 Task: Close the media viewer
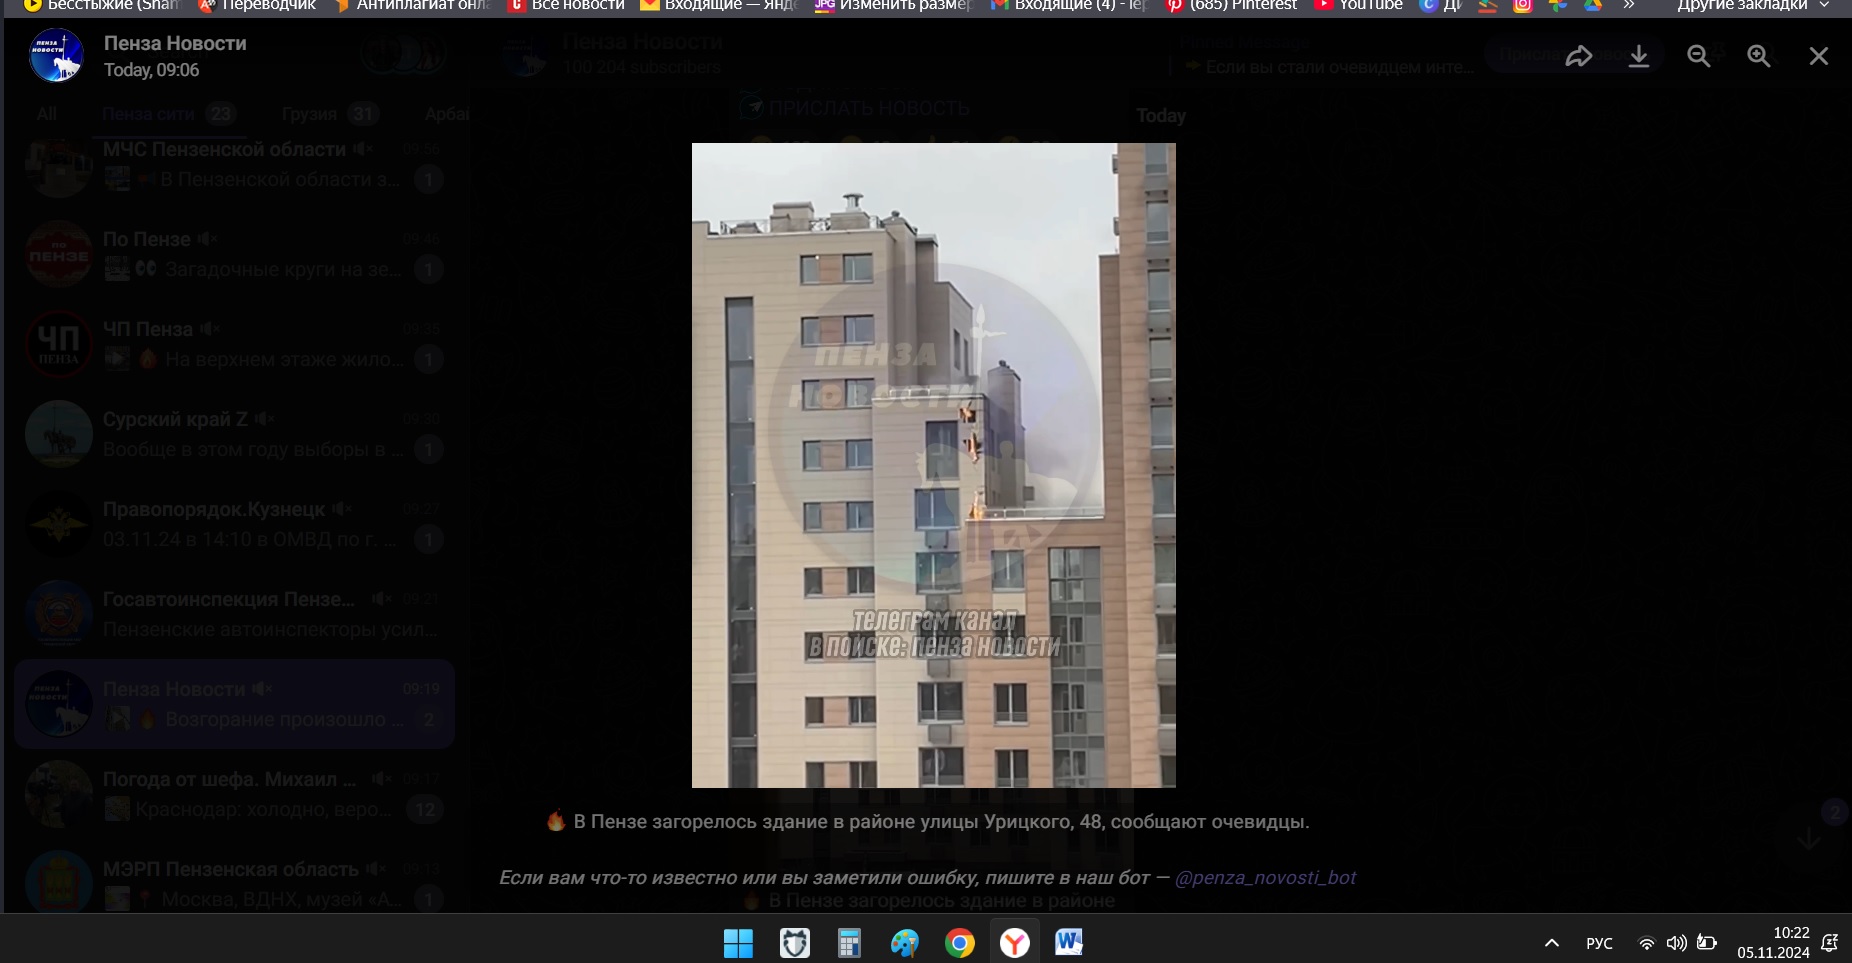[x=1818, y=56]
